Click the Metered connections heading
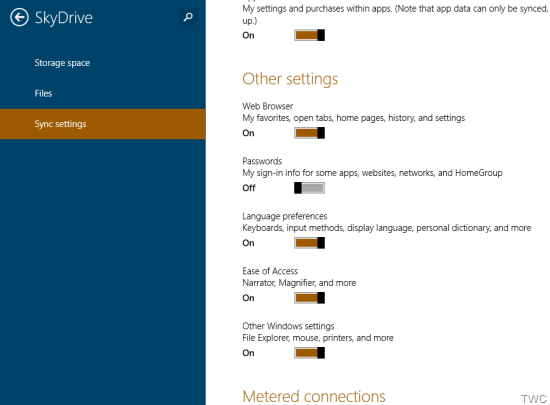The width and height of the screenshot is (550, 405). point(314,396)
